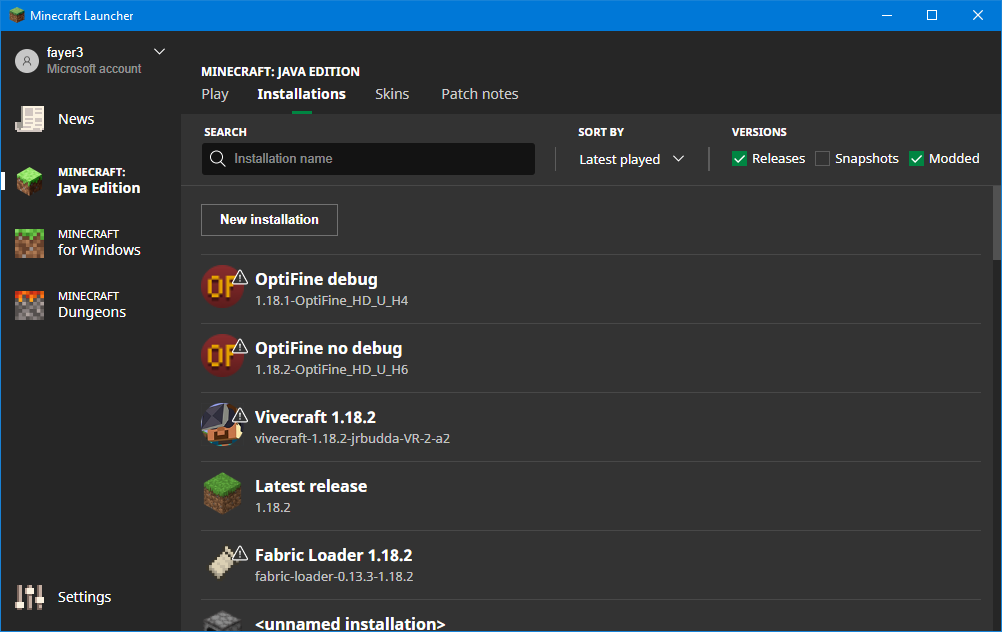Click the New installation button
1002x632 pixels.
pyautogui.click(x=269, y=220)
